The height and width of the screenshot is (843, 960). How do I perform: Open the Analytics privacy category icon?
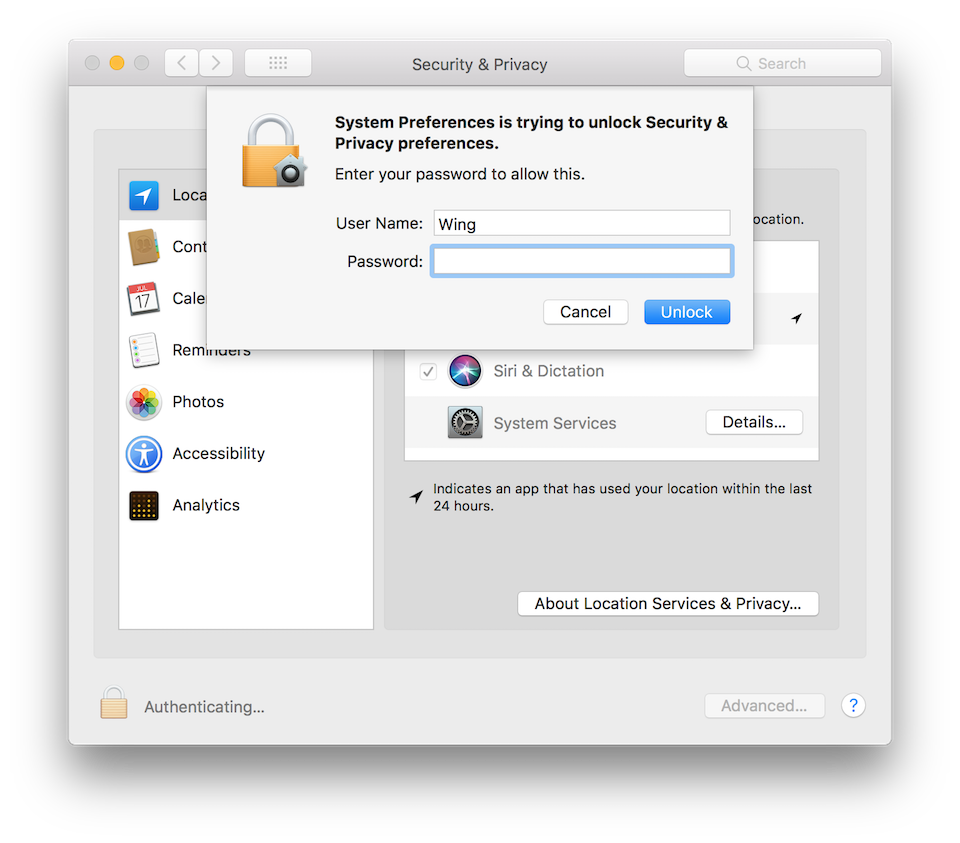144,506
